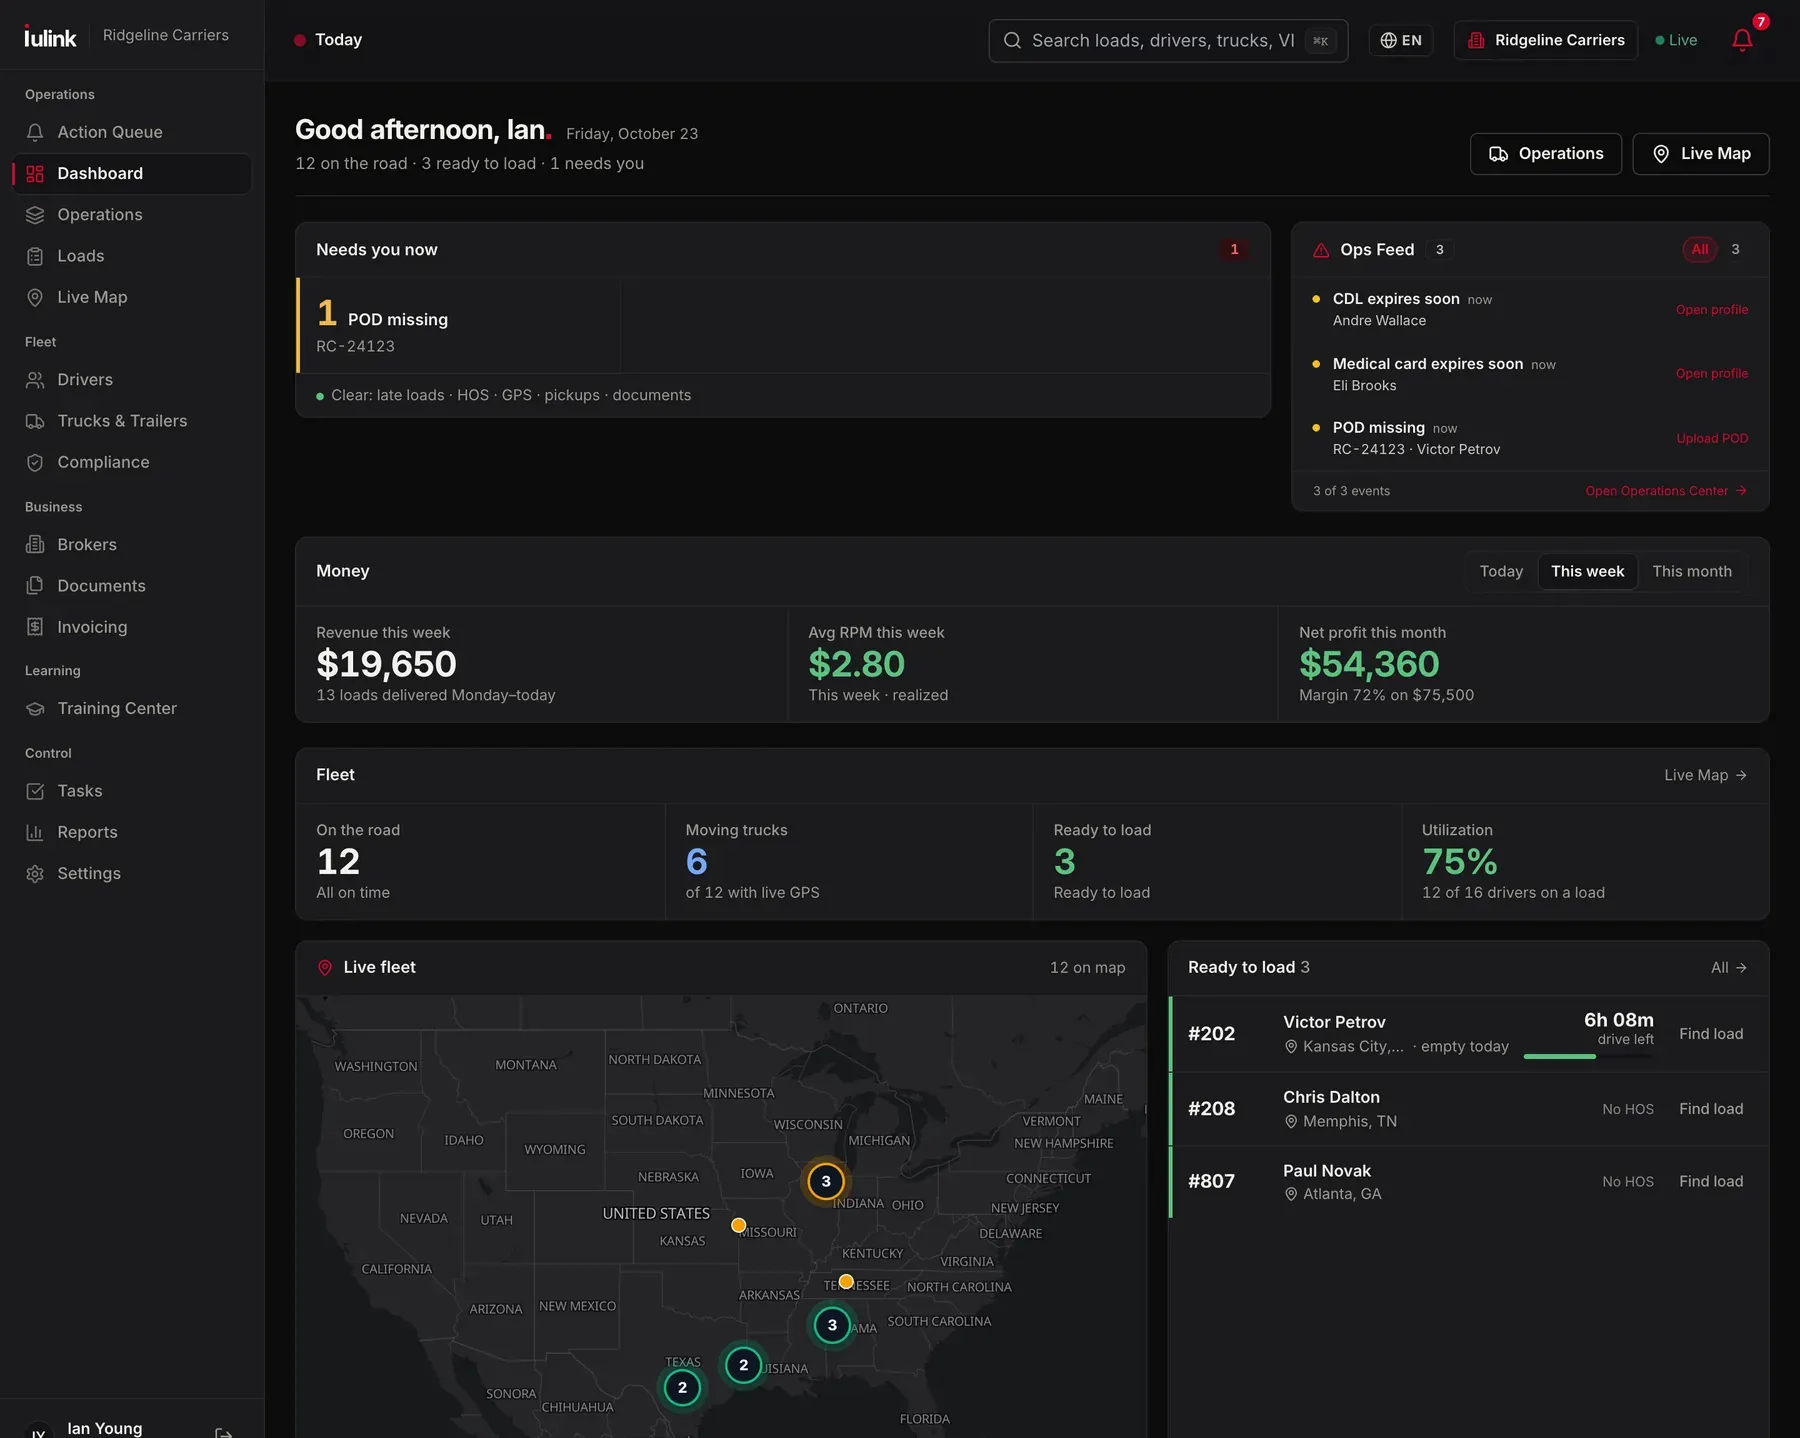Click the Training Center graduation cap icon

click(35, 709)
